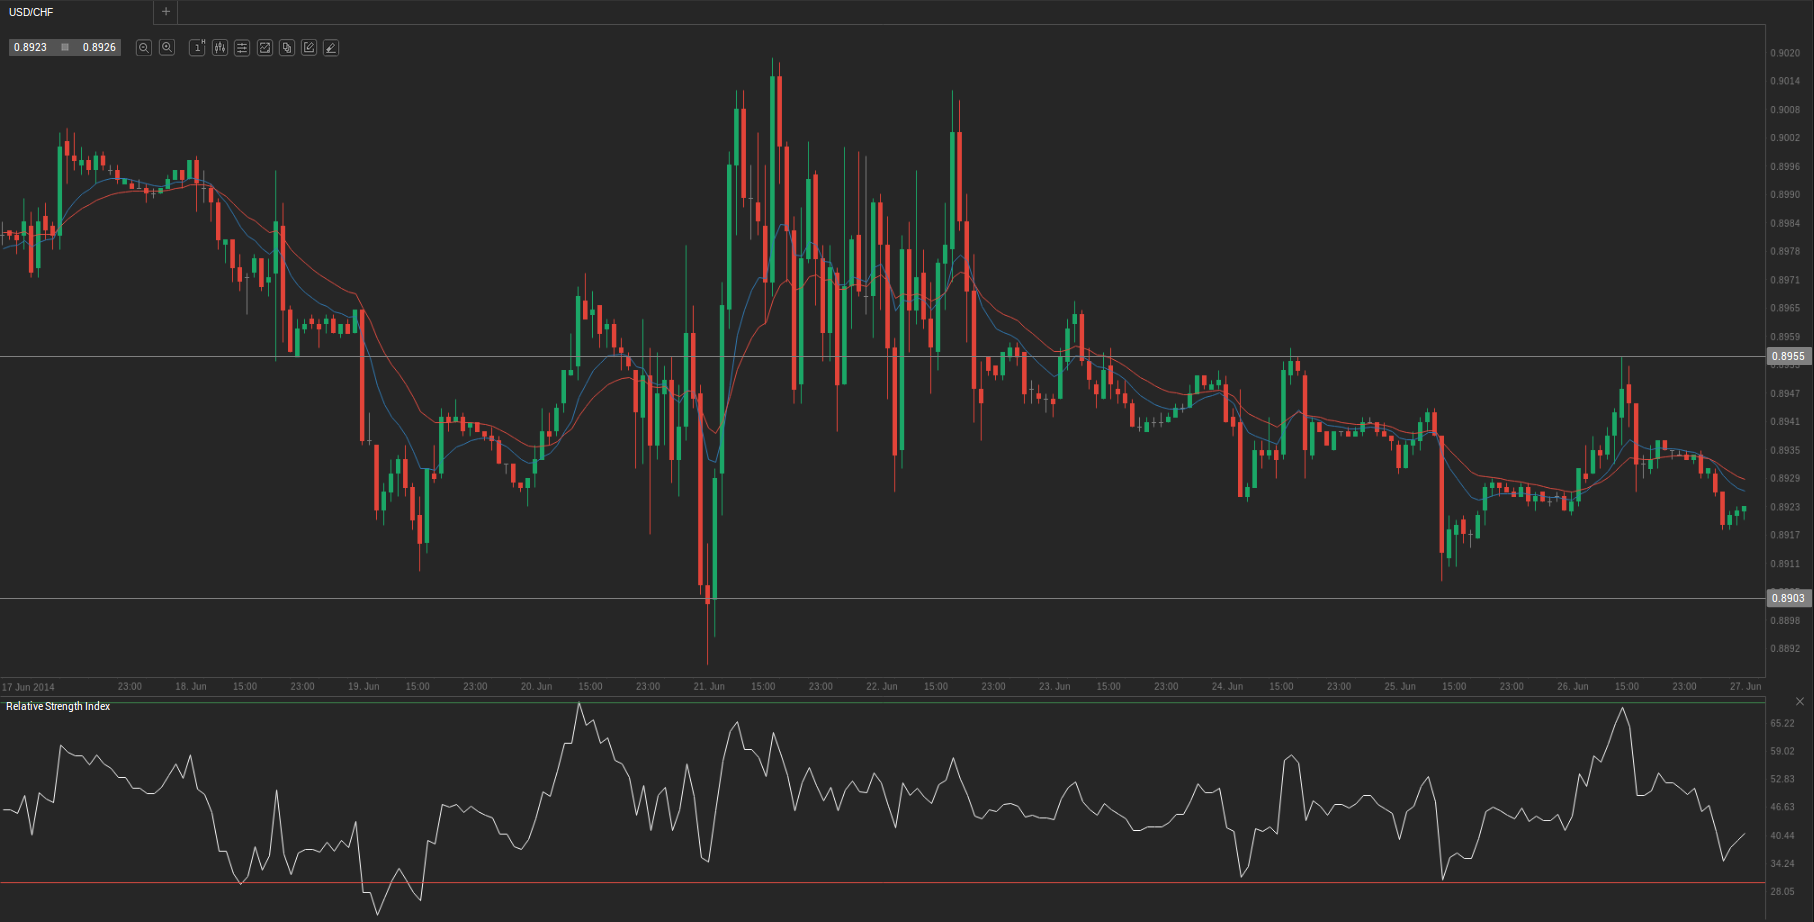This screenshot has width=1814, height=922.
Task: Open the 1H timeframe selector
Action: click(x=198, y=48)
